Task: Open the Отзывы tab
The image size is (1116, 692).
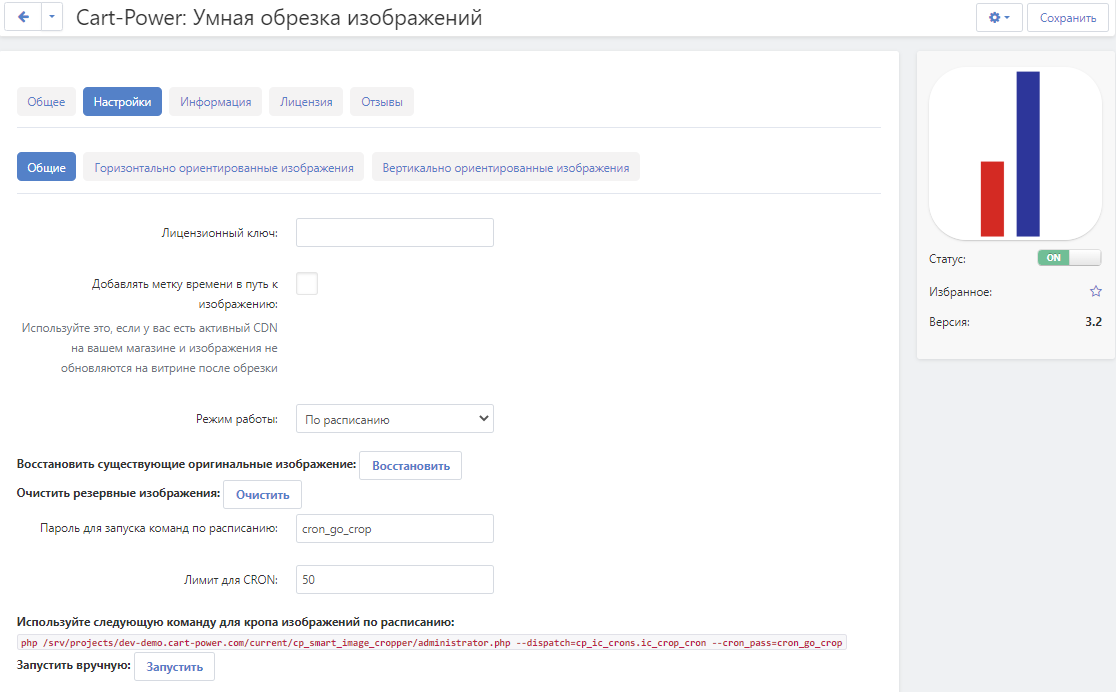Action: 381,102
